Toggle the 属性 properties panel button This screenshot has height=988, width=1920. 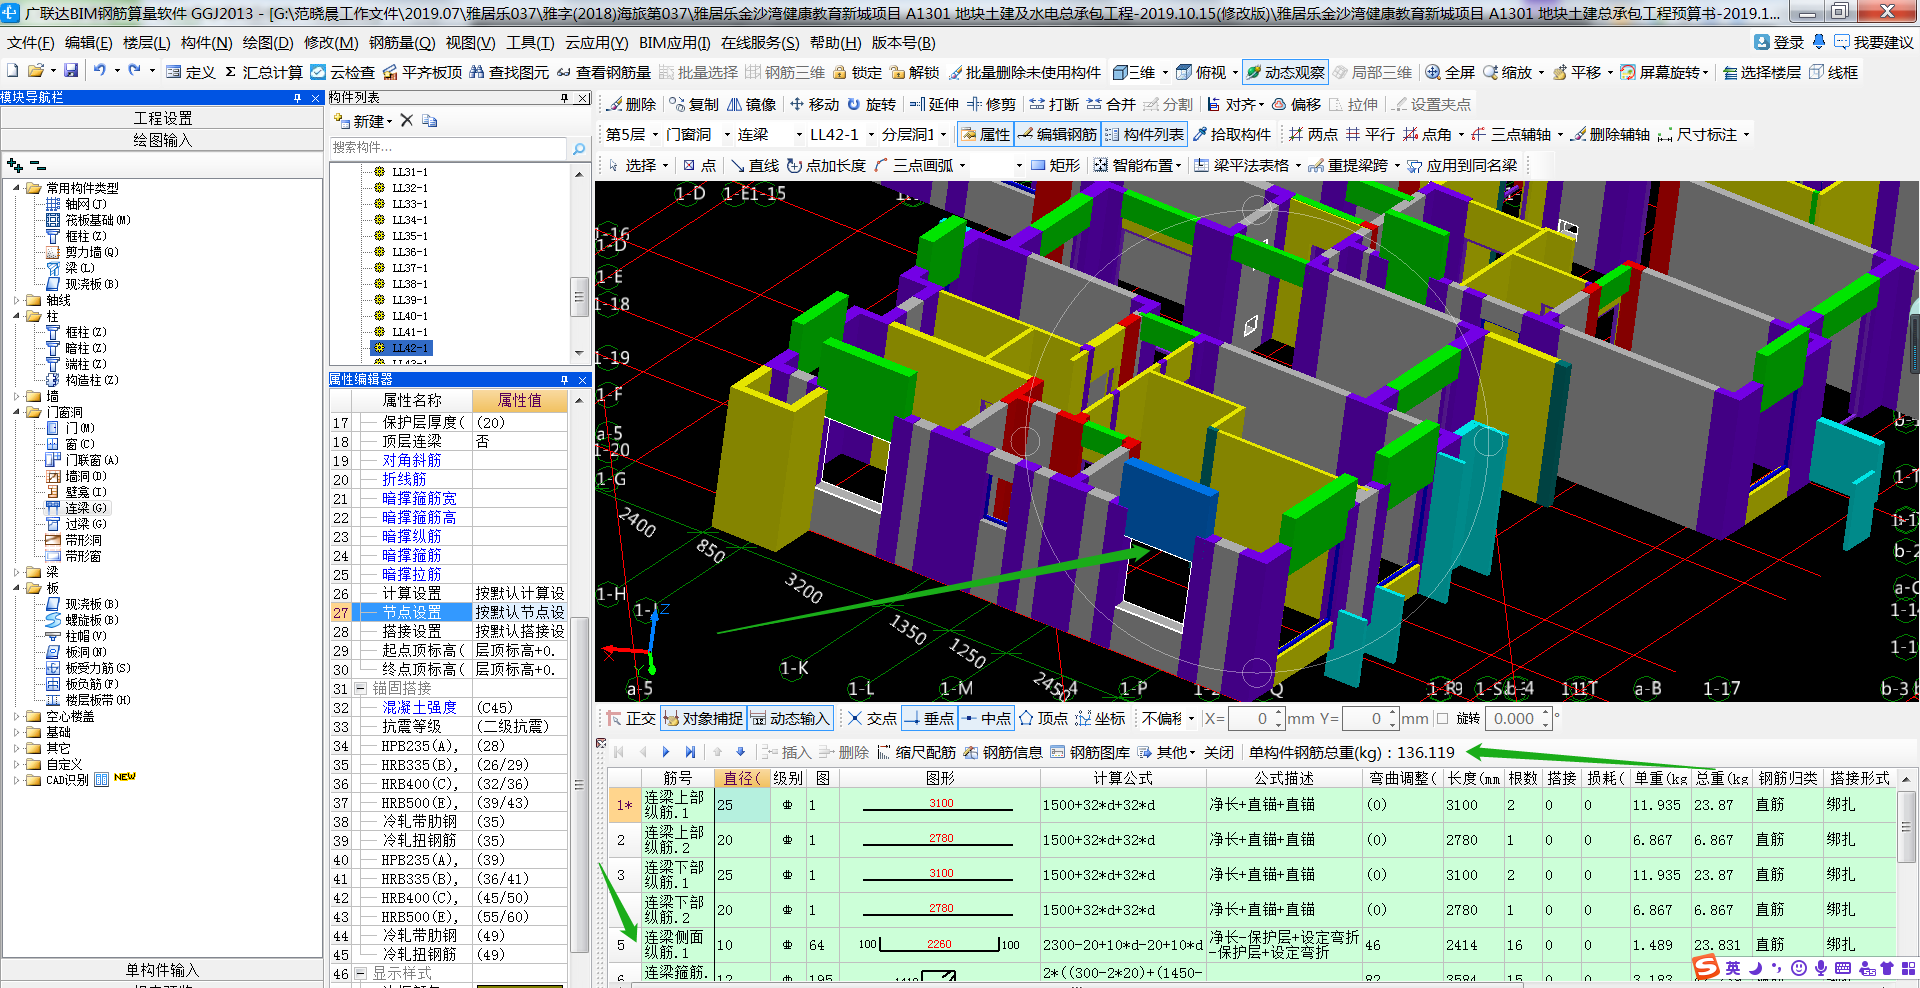click(985, 134)
